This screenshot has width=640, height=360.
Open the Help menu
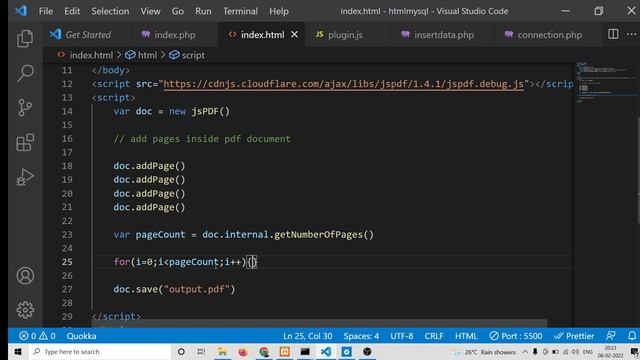tap(279, 11)
